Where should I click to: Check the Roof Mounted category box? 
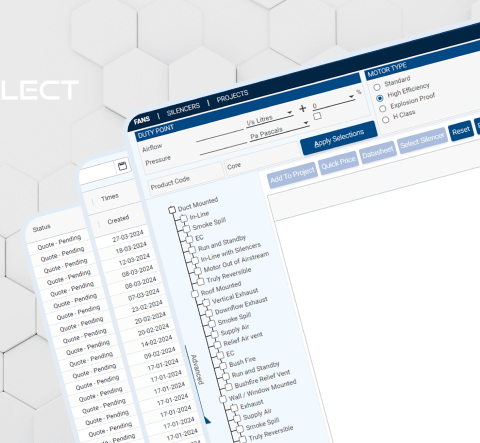[195, 294]
